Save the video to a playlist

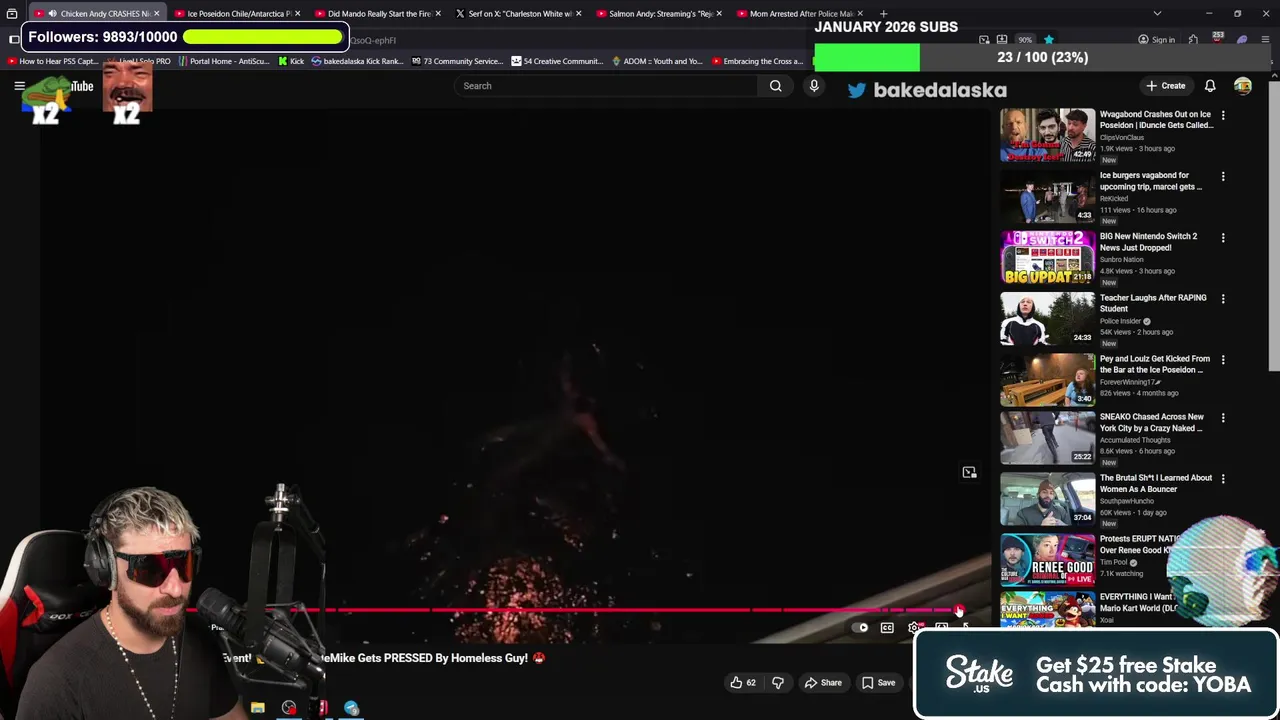pyautogui.click(x=879, y=683)
